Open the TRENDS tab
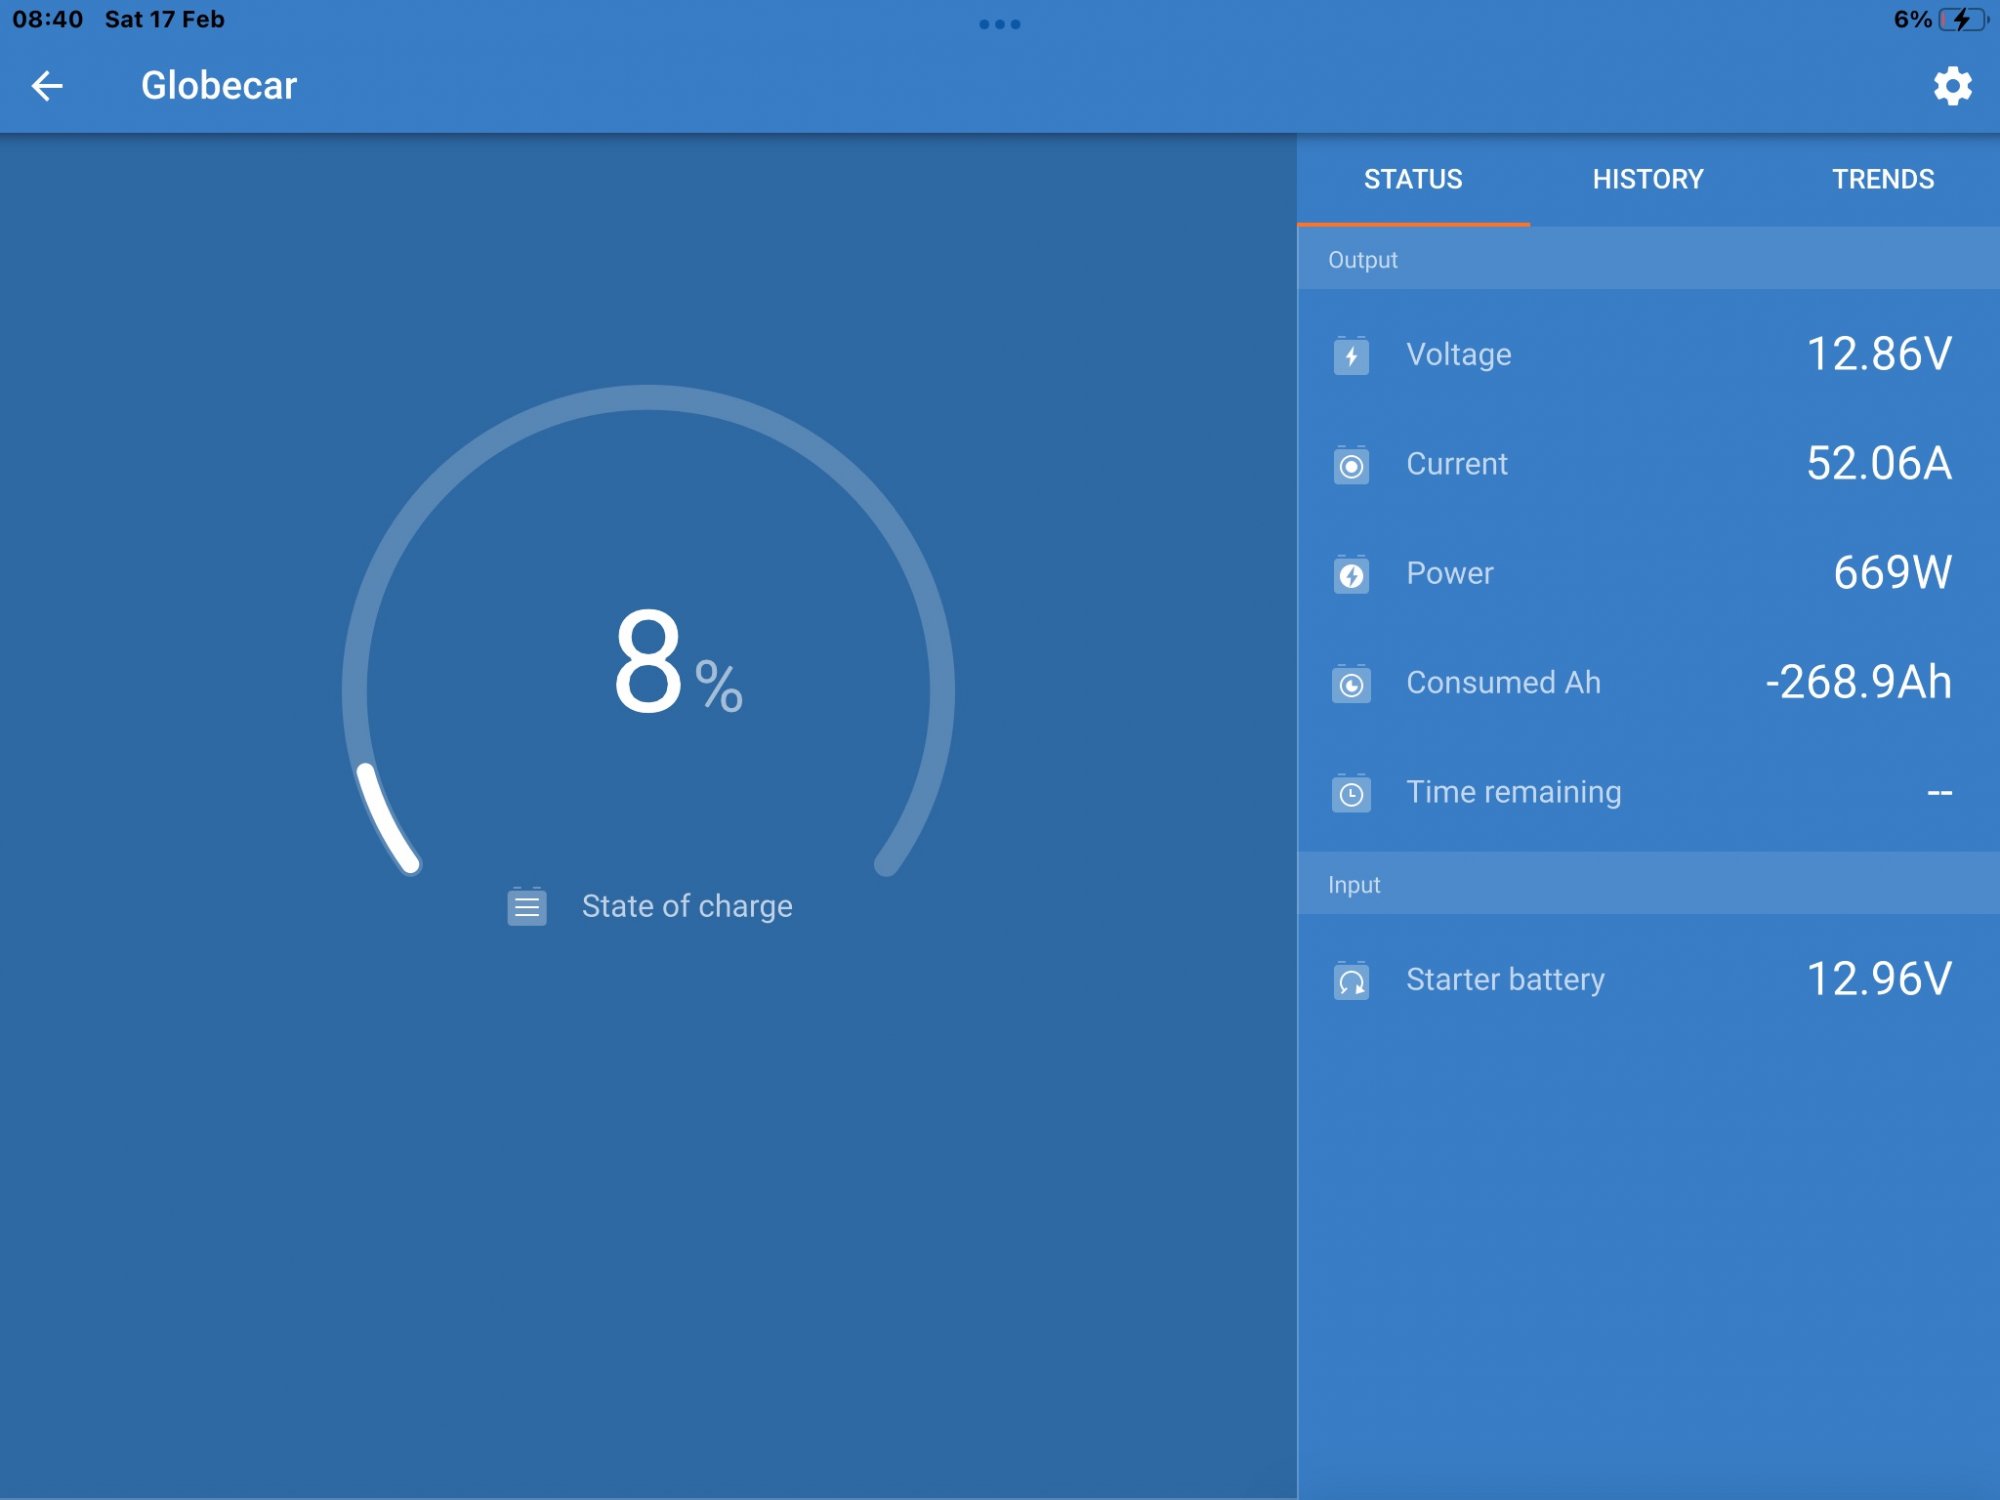 click(x=1882, y=179)
